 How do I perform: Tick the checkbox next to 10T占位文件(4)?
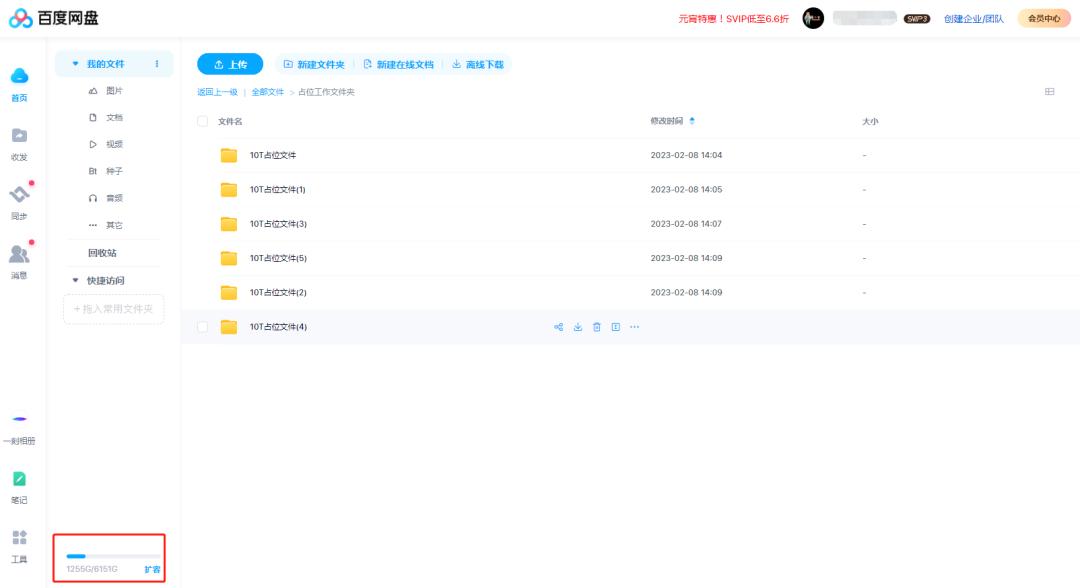pyautogui.click(x=203, y=327)
